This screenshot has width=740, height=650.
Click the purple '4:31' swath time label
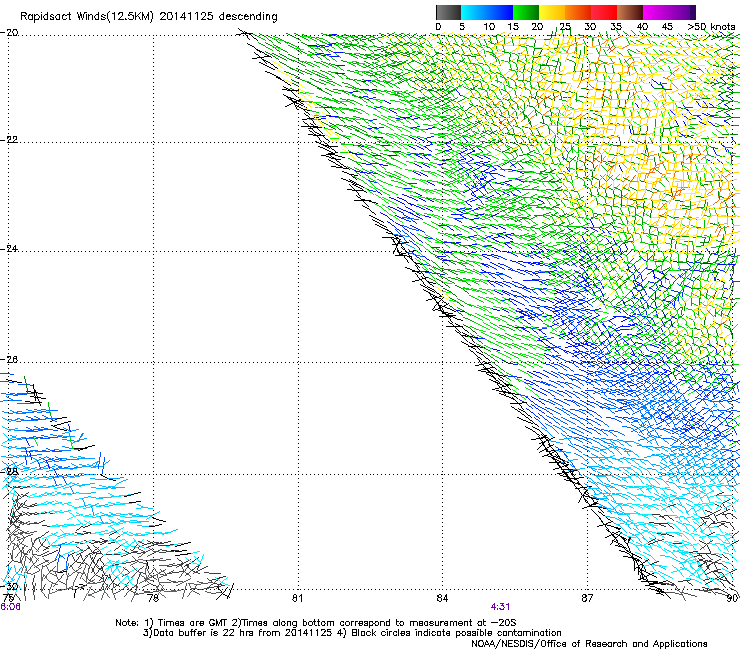point(500,607)
